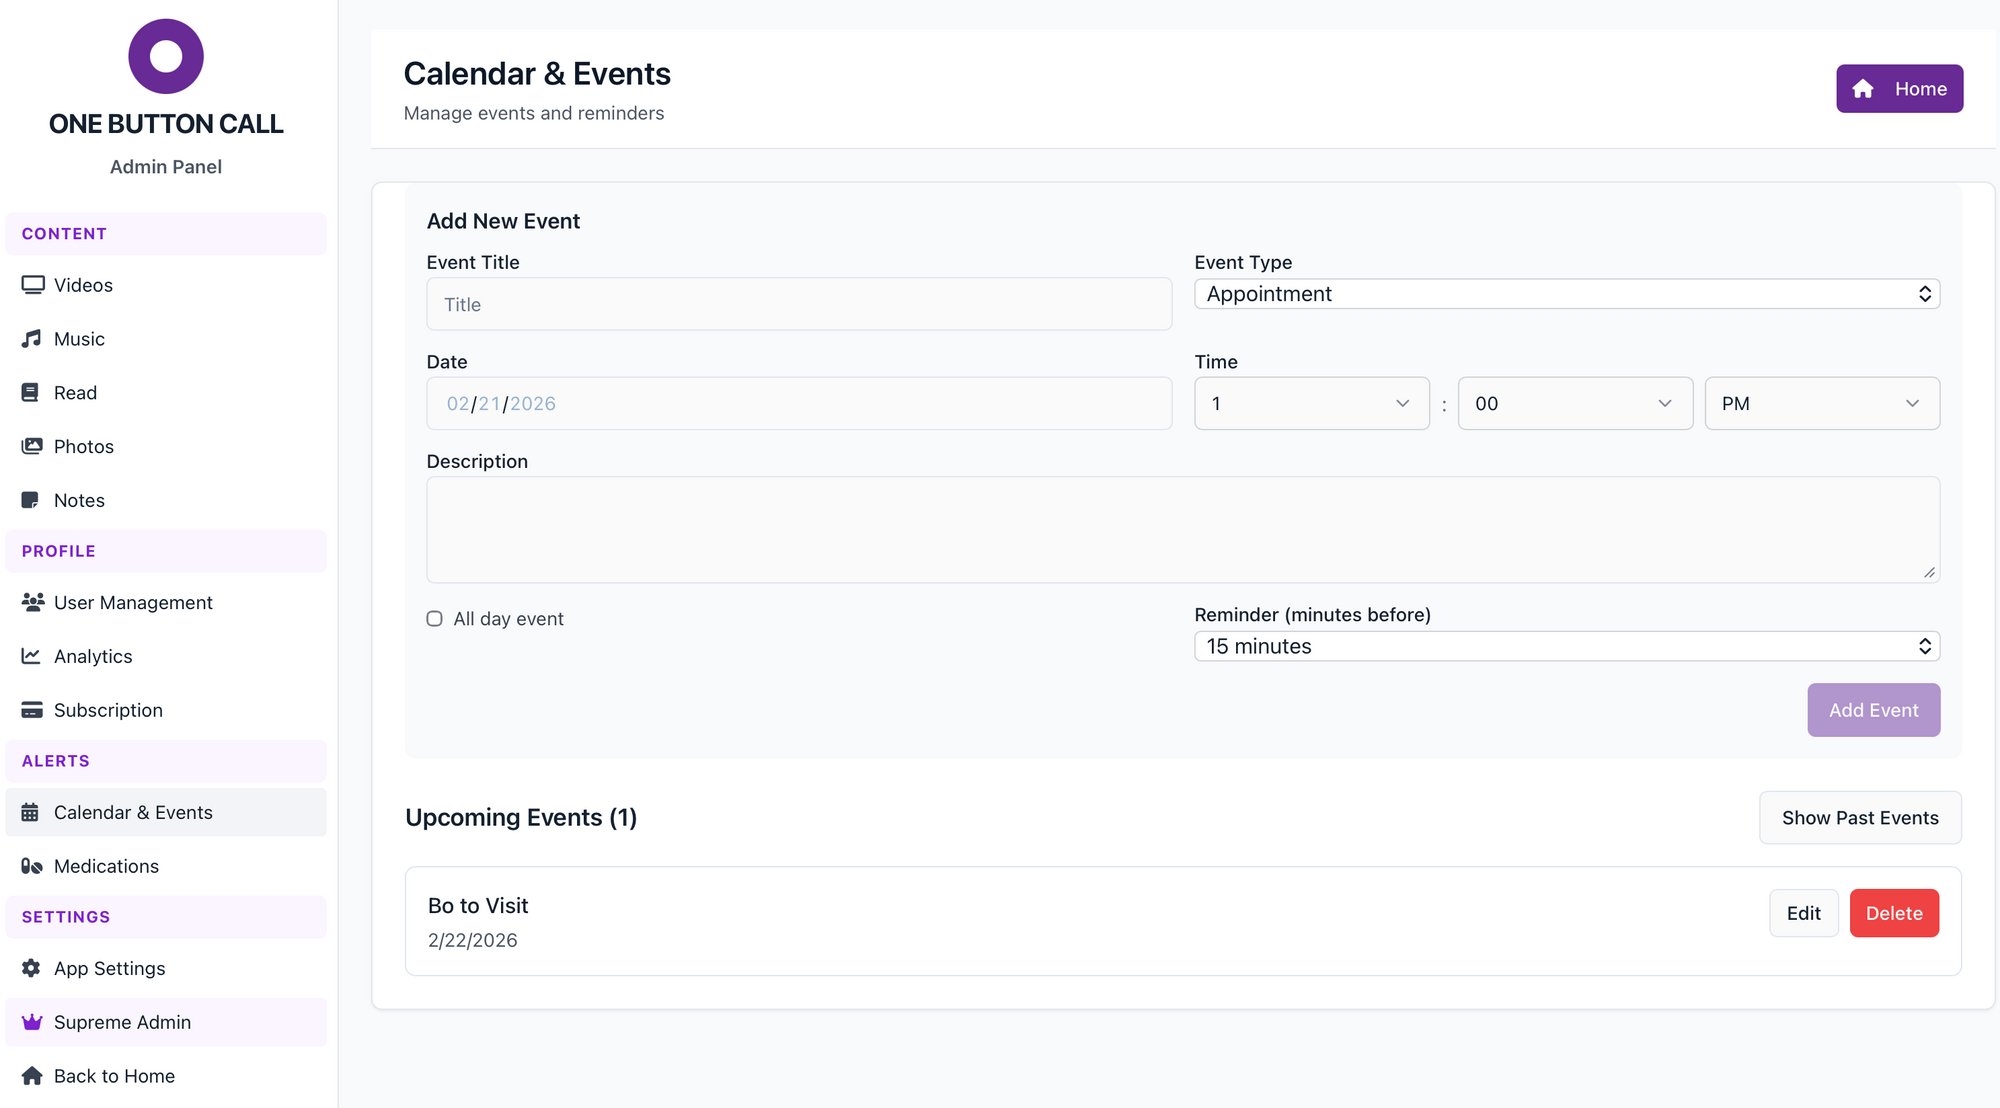Click the Analytics chart icon
The height and width of the screenshot is (1108, 2000).
[x=32, y=656]
